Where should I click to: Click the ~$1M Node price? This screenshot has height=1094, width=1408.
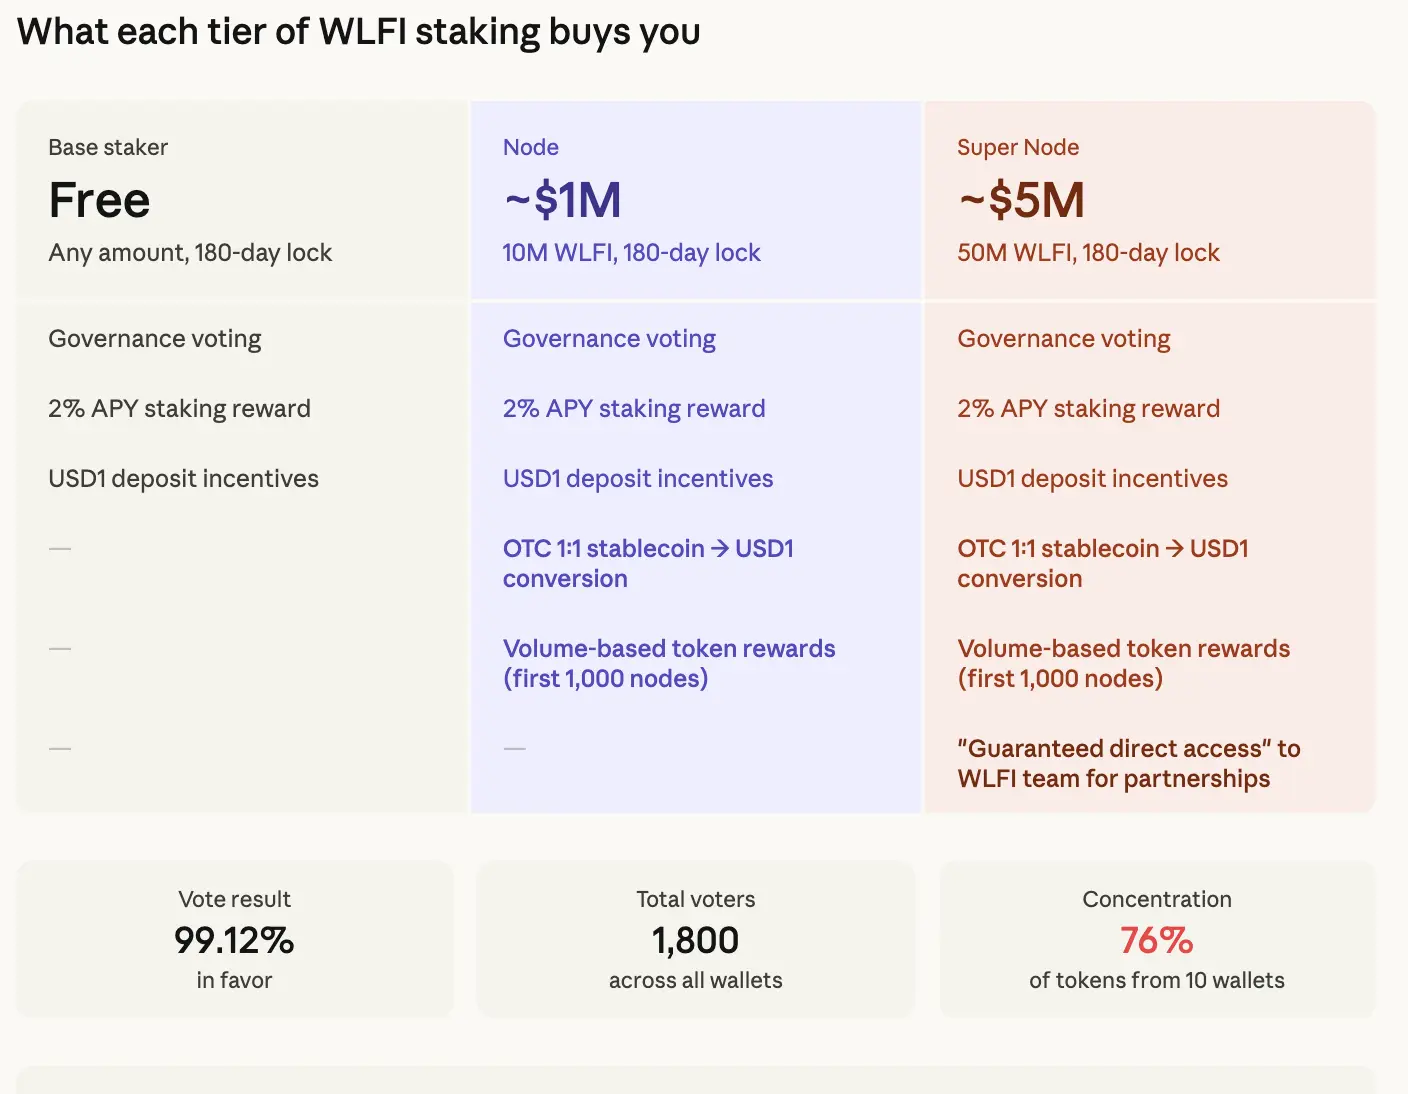[x=562, y=200]
